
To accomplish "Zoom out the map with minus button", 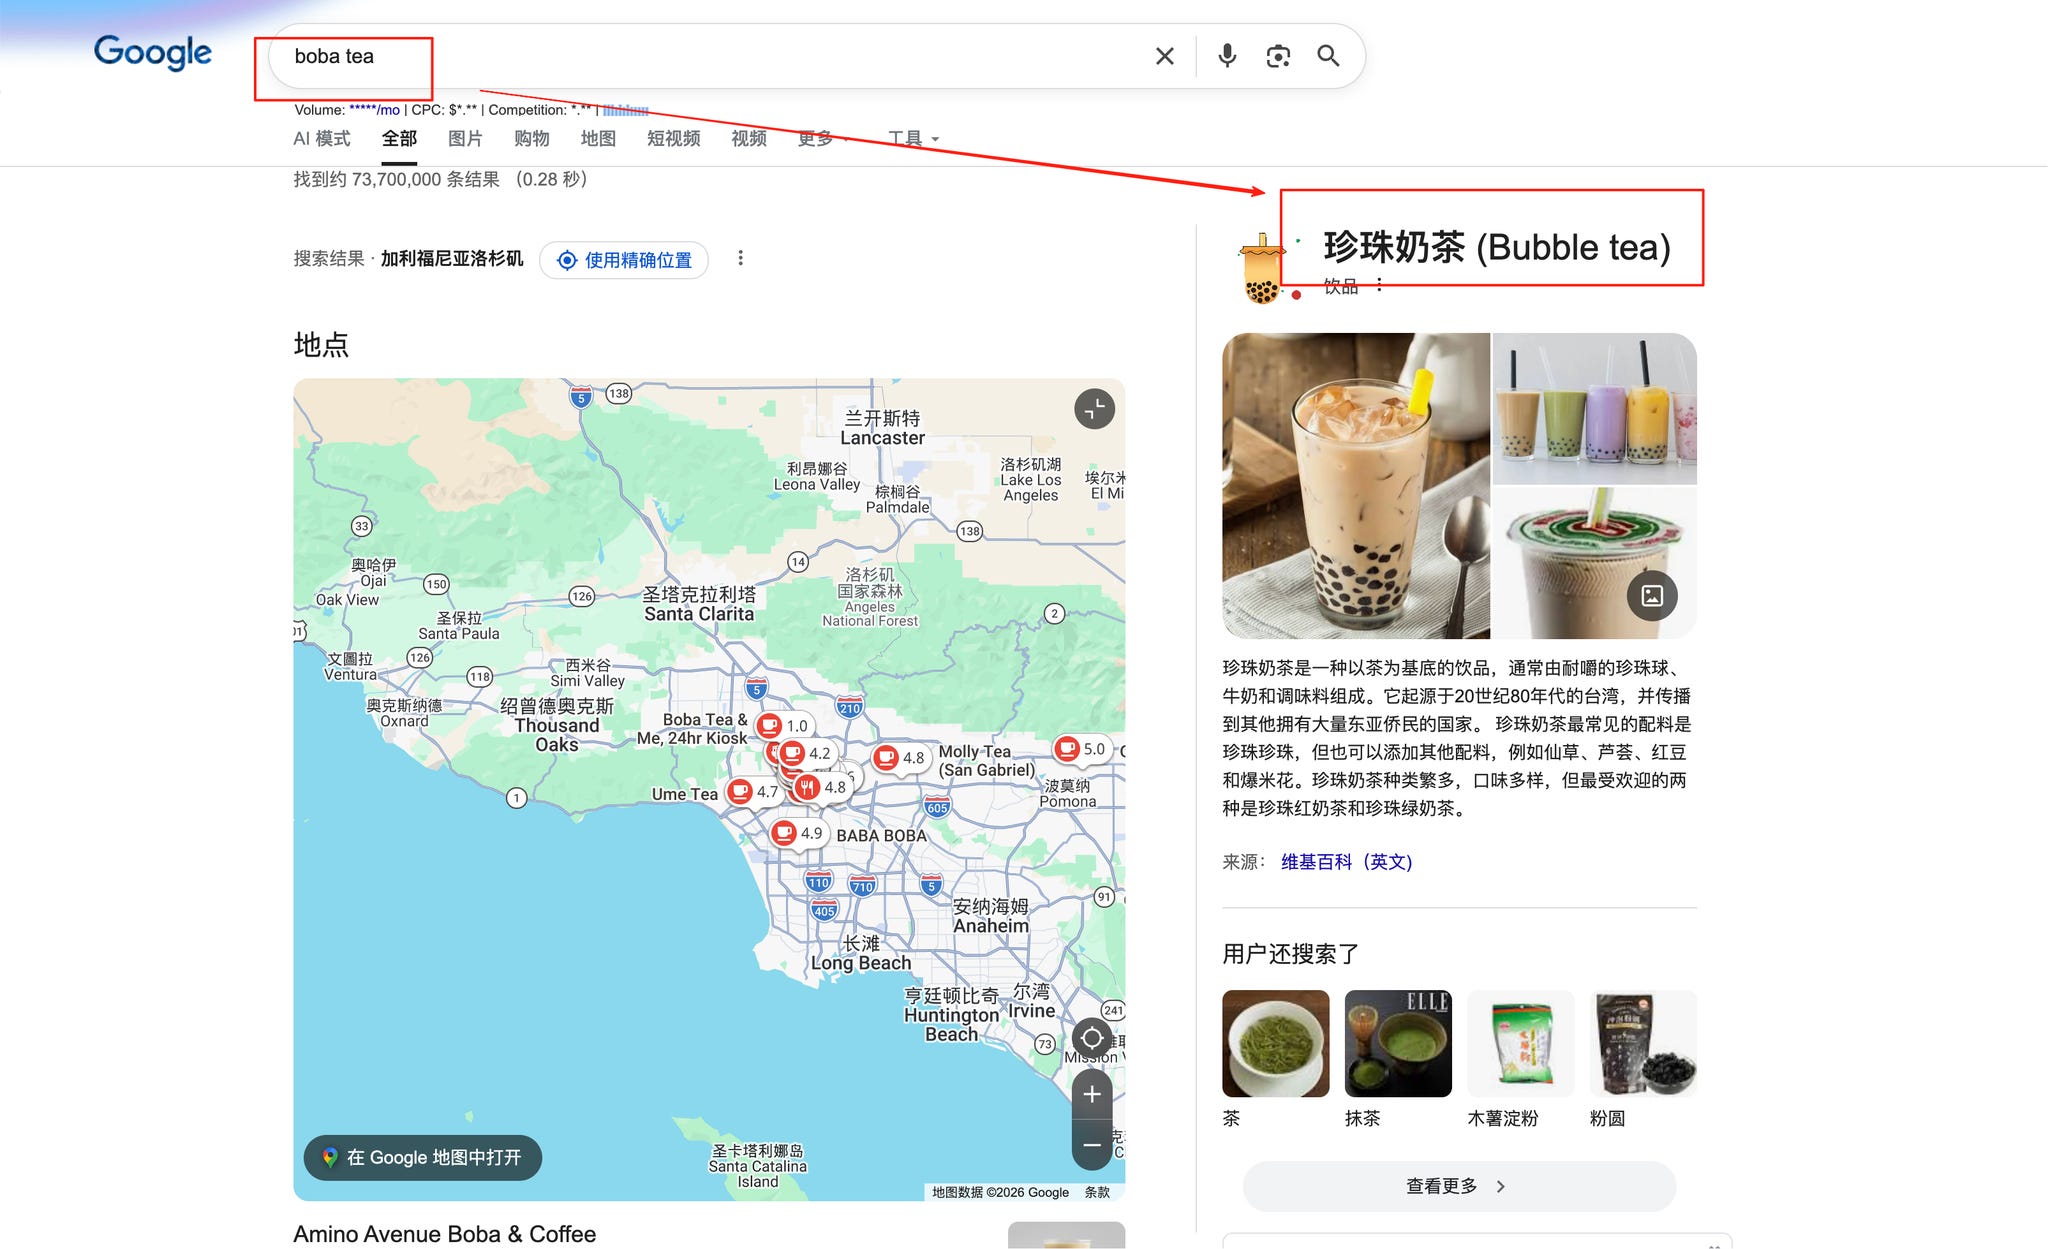I will coord(1092,1145).
